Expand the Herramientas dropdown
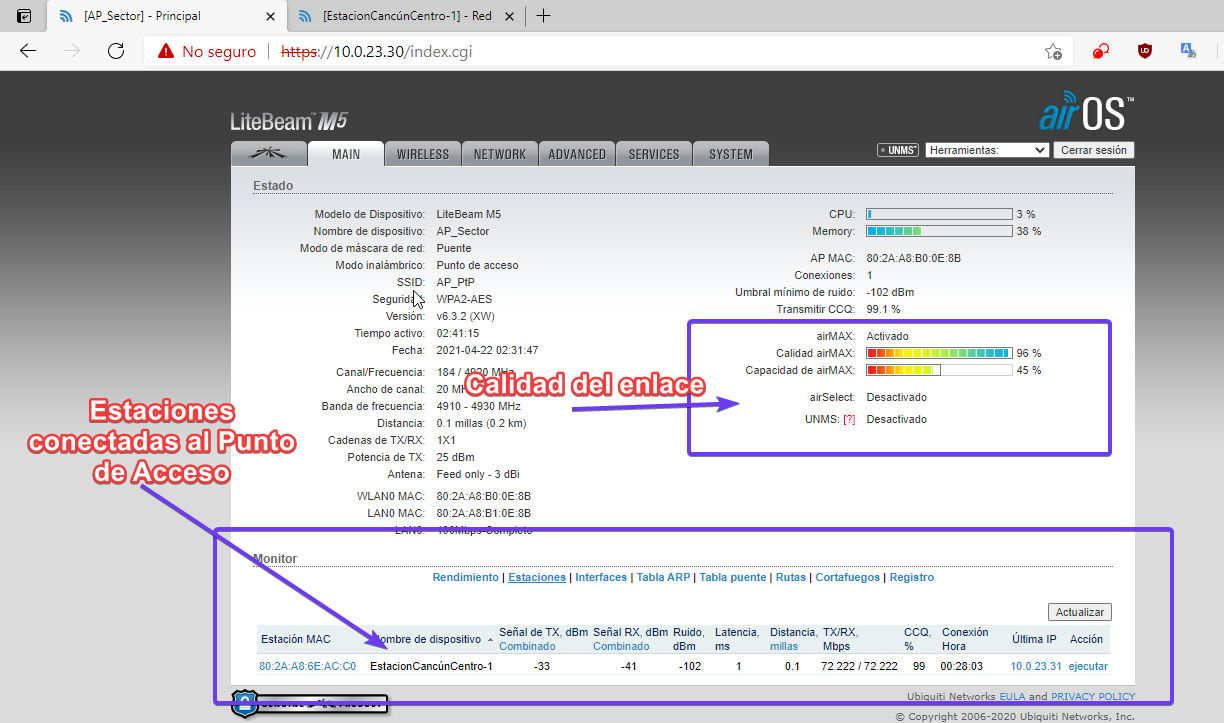The height and width of the screenshot is (723, 1224). (986, 150)
